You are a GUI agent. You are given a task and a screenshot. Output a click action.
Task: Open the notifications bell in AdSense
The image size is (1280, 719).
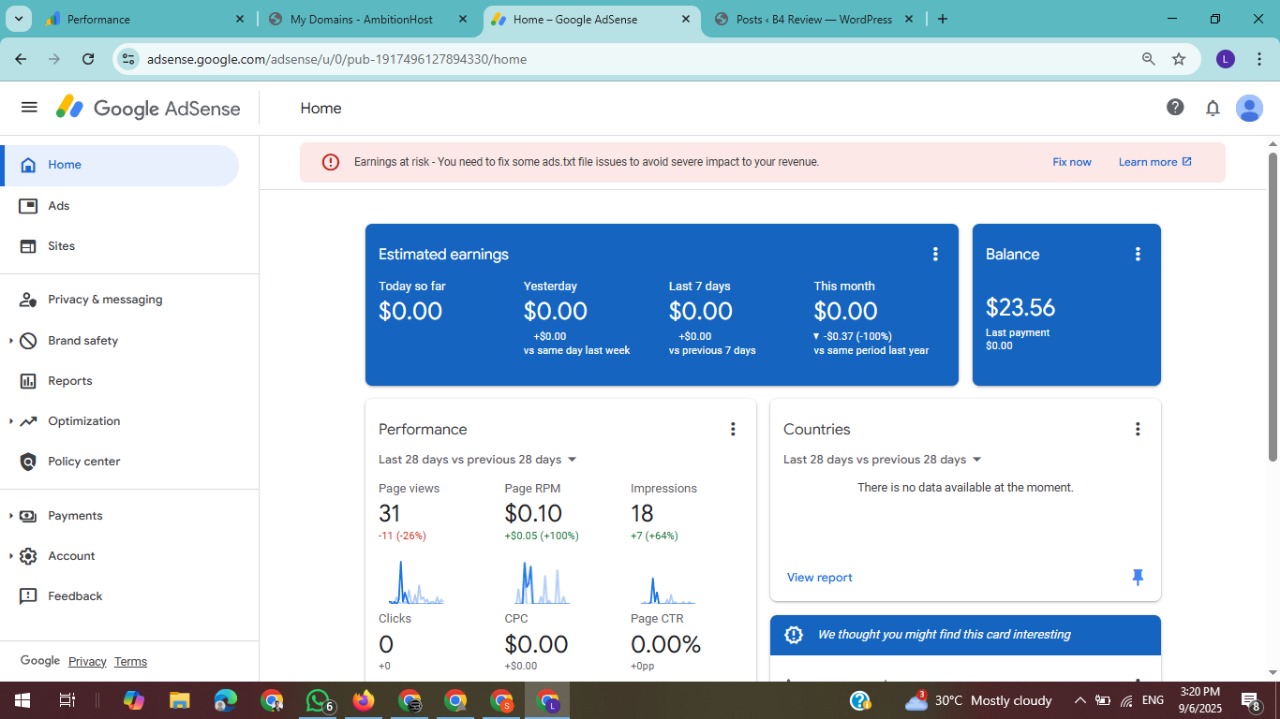(1213, 108)
